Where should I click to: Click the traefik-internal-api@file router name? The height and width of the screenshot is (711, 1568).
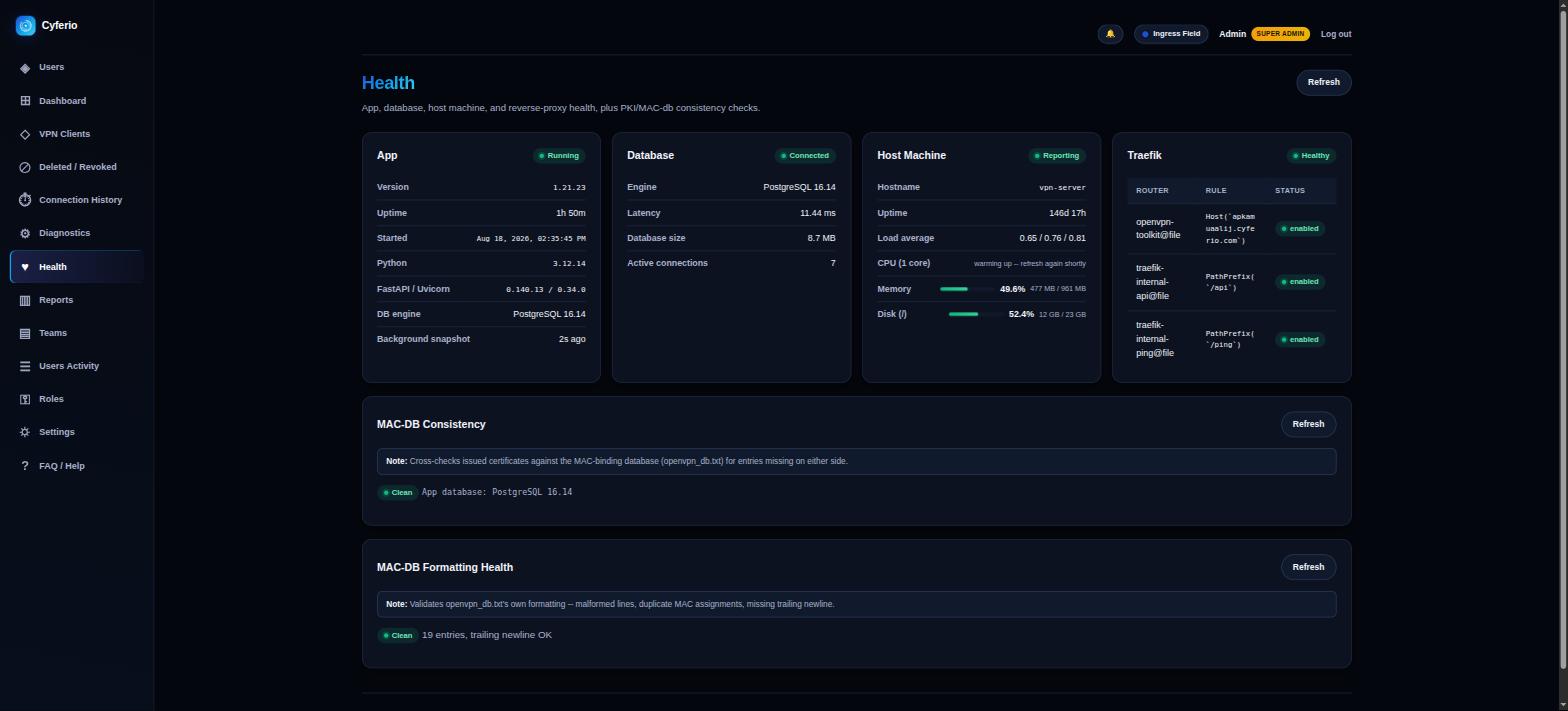[1154, 282]
